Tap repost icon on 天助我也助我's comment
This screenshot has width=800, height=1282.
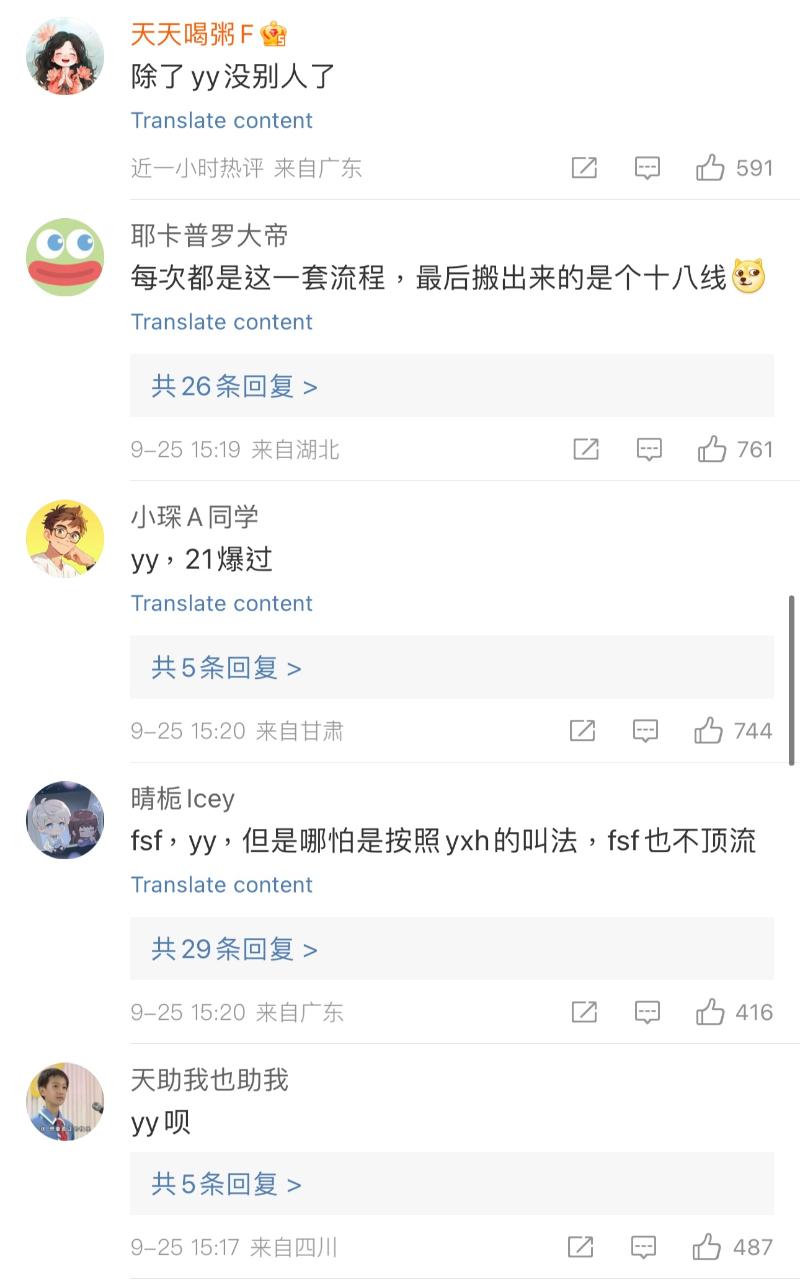[581, 1247]
